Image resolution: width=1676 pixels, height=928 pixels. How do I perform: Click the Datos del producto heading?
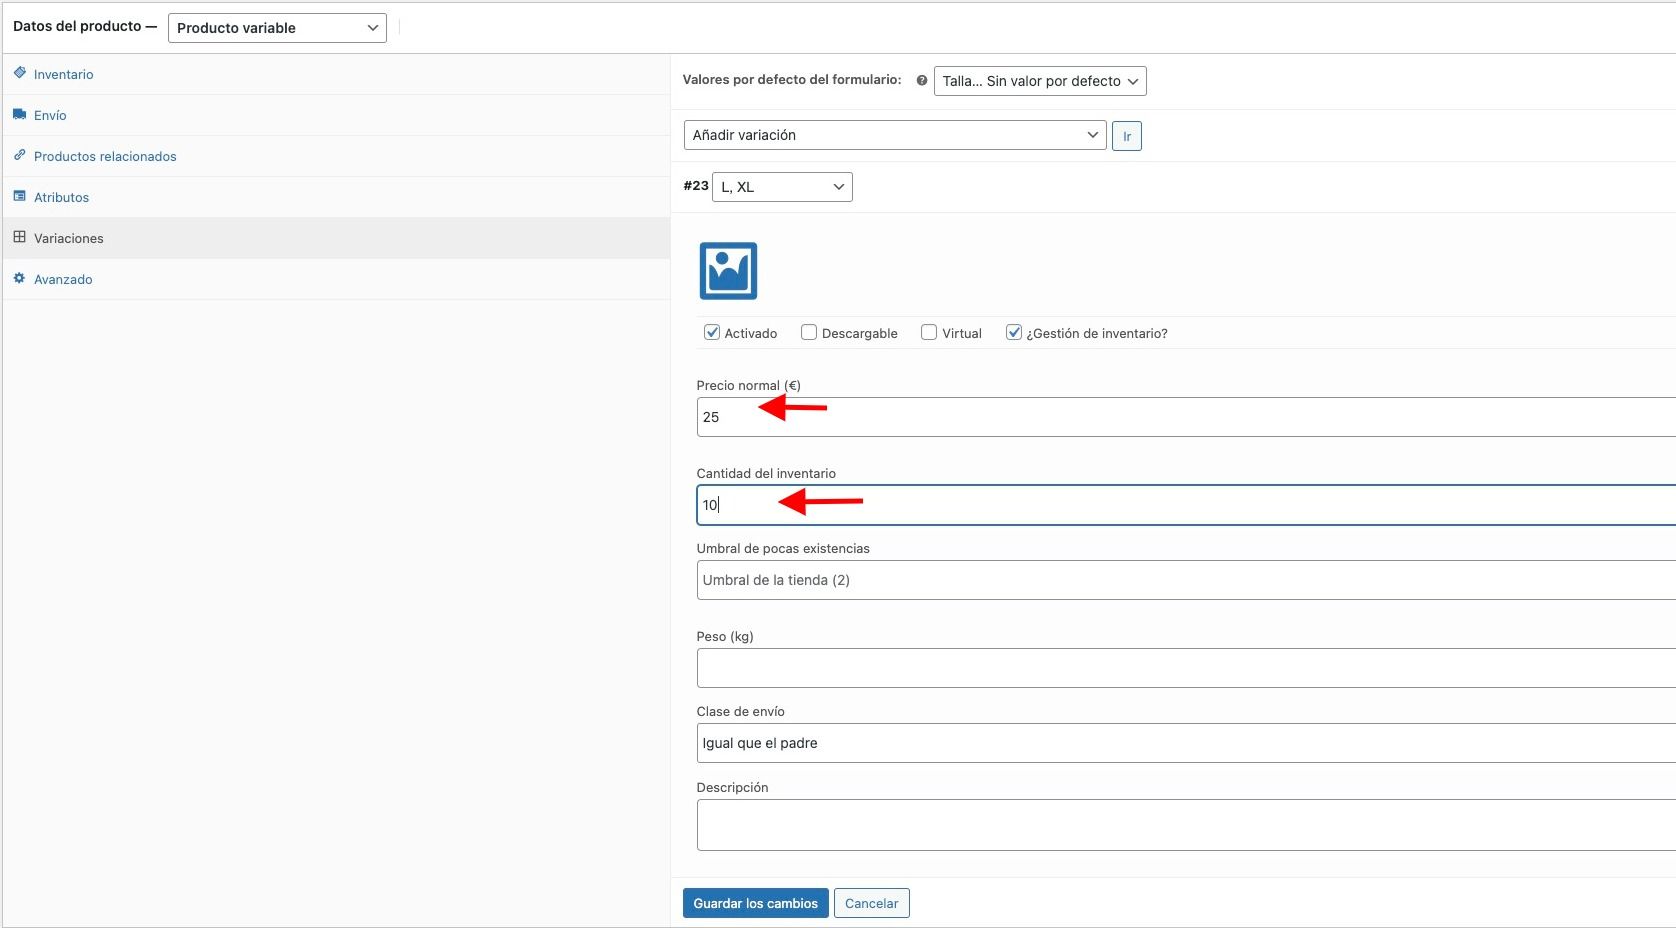tap(84, 26)
